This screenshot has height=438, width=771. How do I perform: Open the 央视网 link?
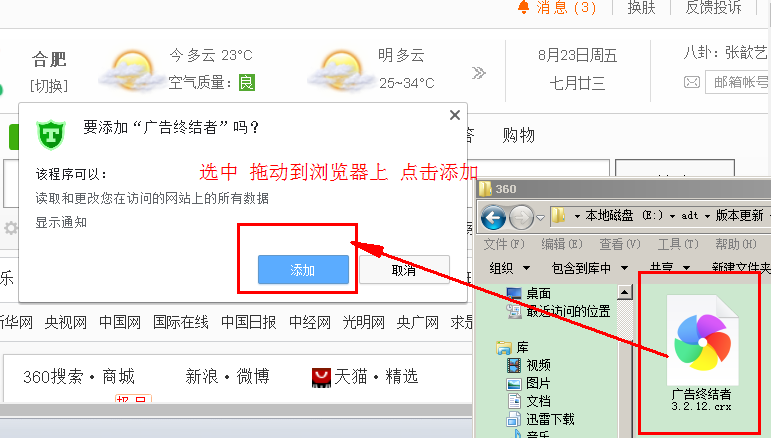65,322
